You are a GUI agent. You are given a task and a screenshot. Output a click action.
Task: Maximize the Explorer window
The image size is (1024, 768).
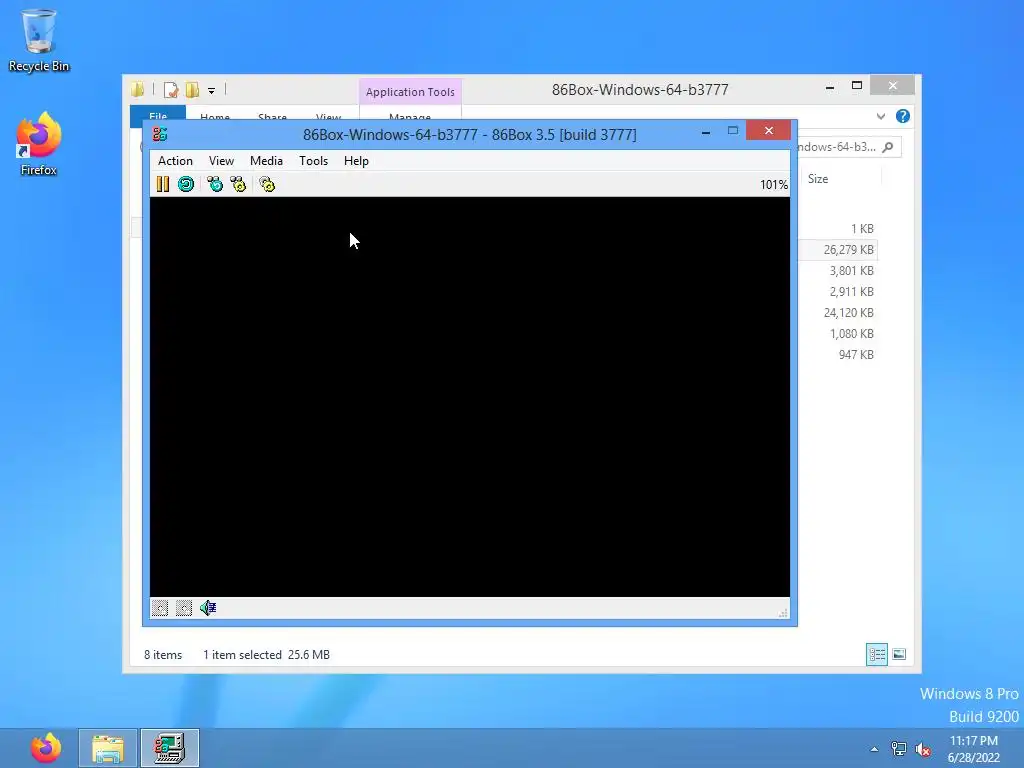857,86
